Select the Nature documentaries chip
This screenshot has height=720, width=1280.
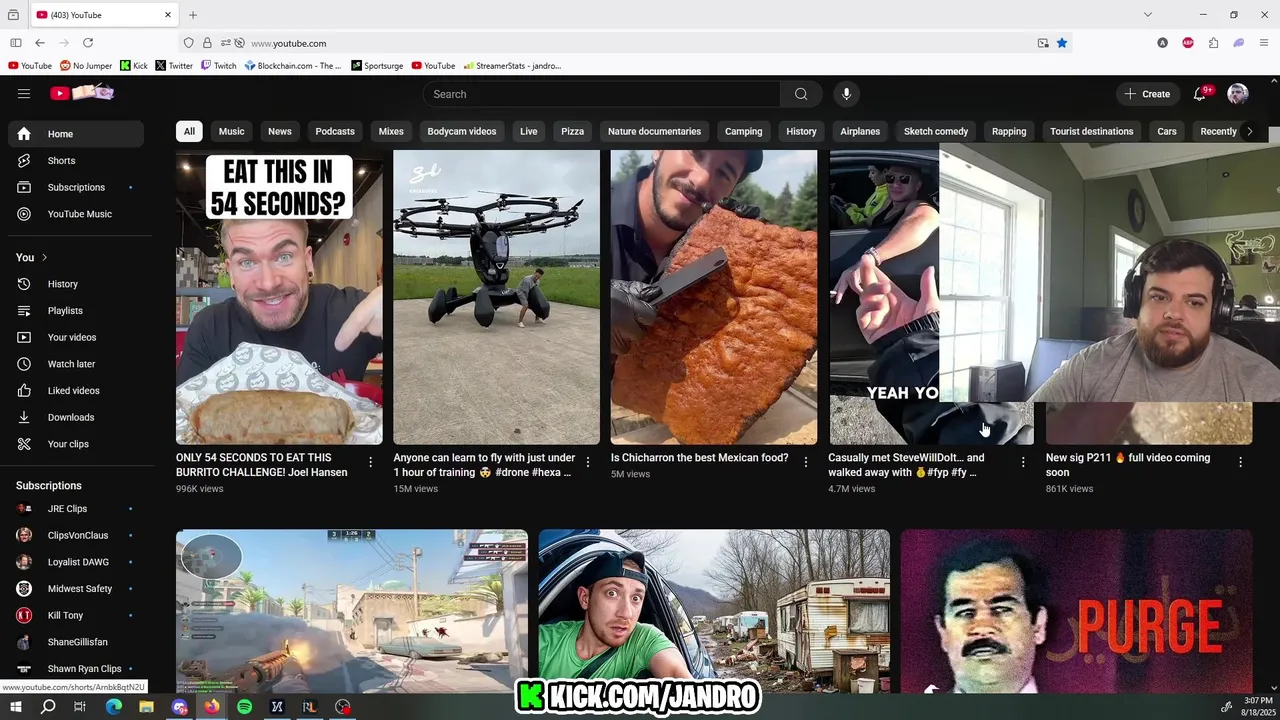[654, 131]
